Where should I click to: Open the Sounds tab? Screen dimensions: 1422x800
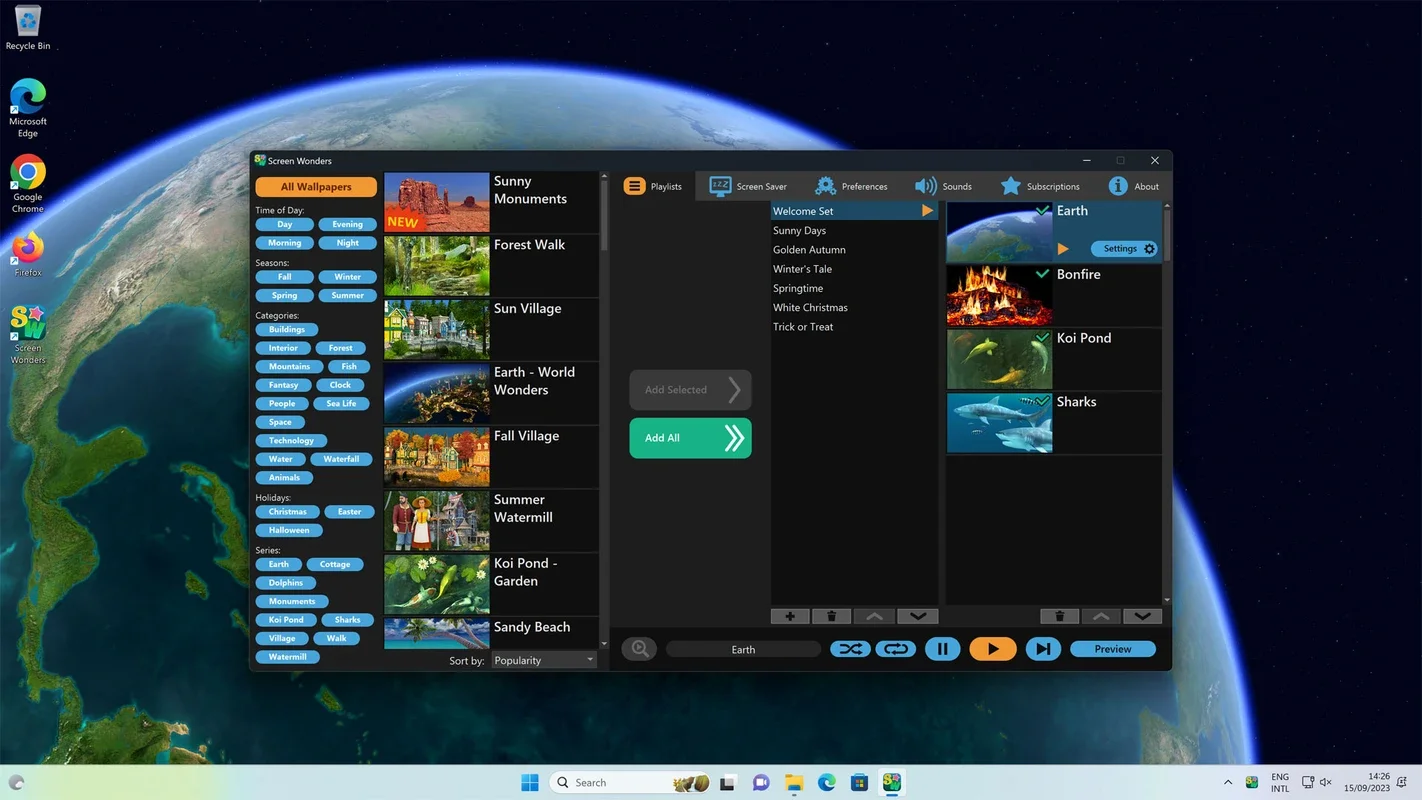pyautogui.click(x=943, y=186)
